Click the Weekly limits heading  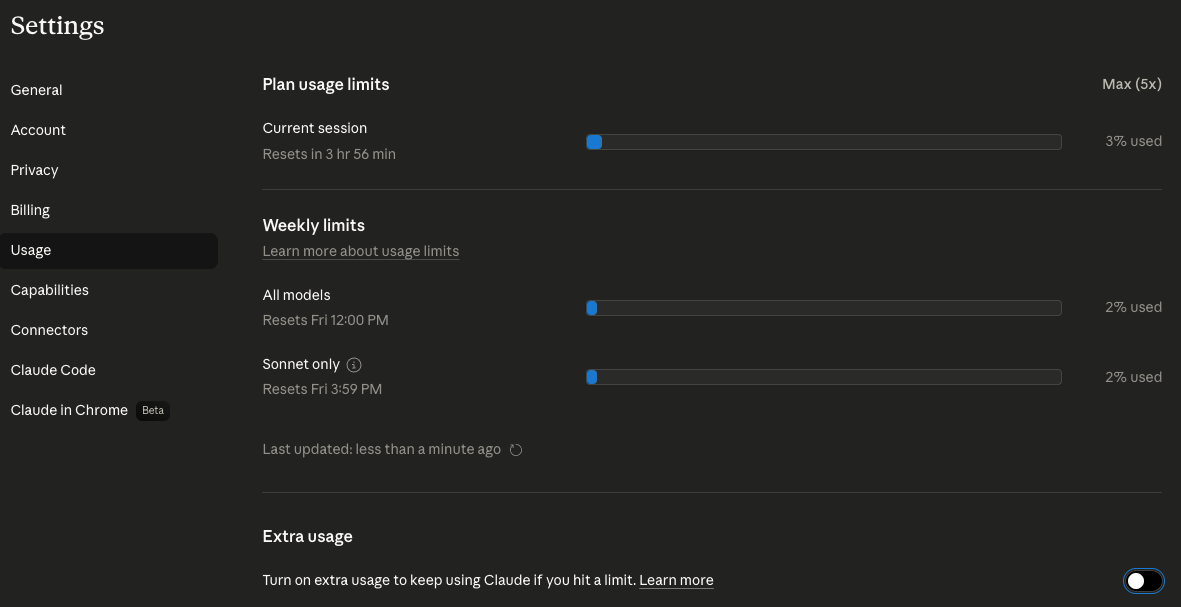(313, 225)
